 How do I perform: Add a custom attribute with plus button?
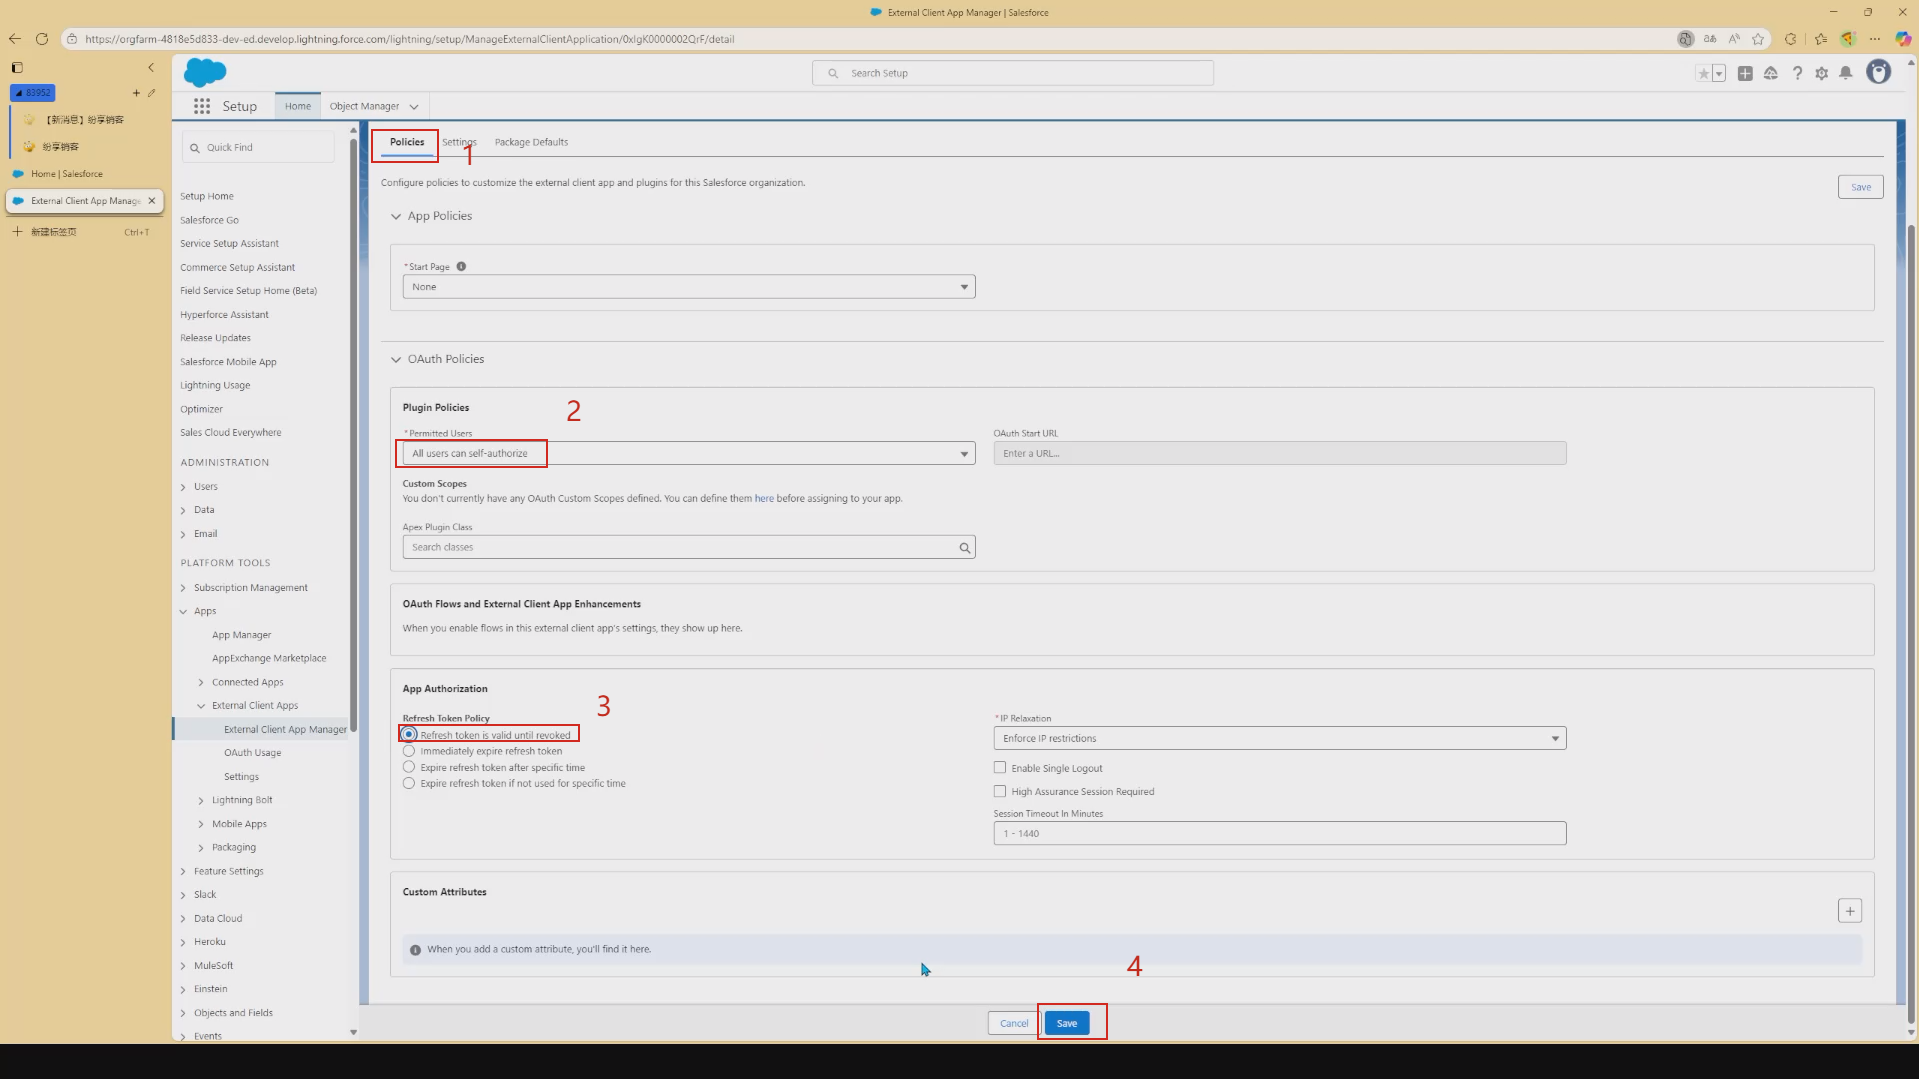pyautogui.click(x=1850, y=911)
